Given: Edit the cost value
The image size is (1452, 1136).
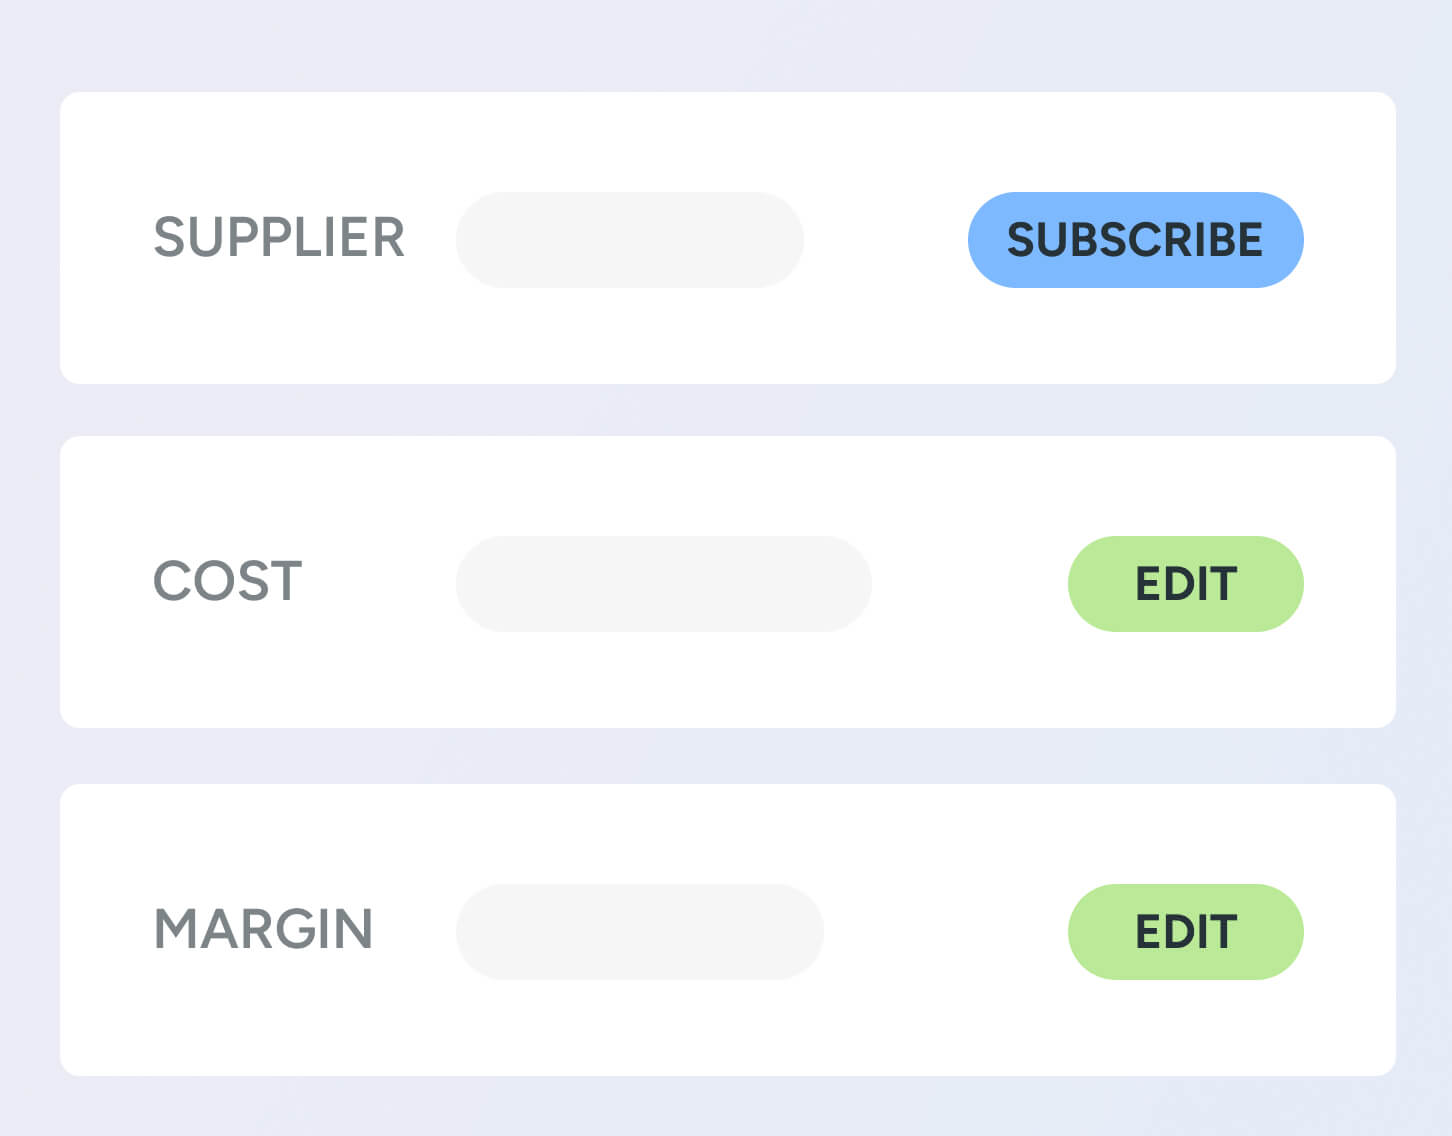Looking at the screenshot, I should [x=1185, y=584].
